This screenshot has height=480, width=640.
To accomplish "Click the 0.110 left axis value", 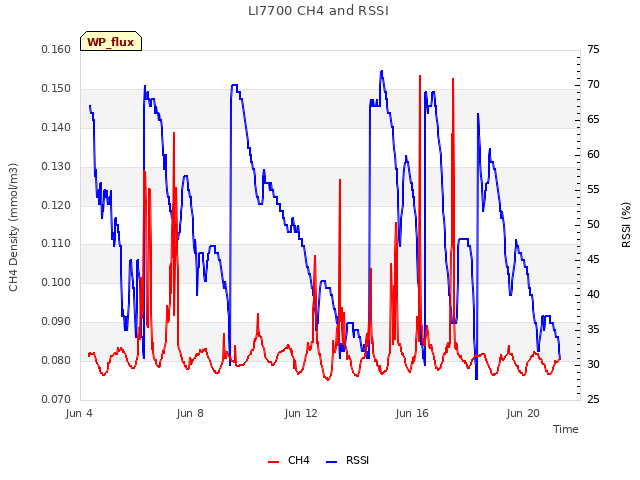I will point(56,244).
